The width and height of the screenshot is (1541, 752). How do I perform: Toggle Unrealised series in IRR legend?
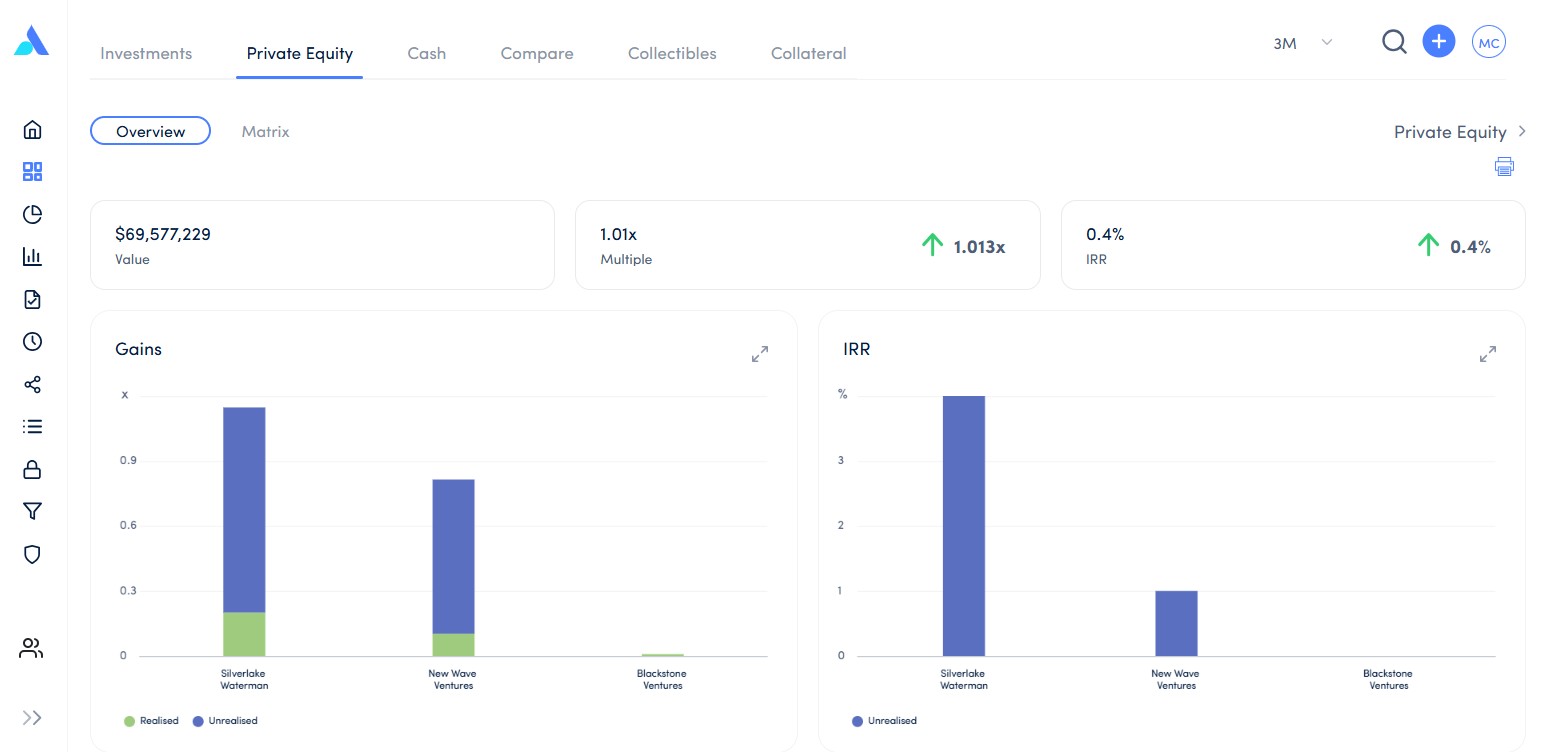[x=884, y=720]
